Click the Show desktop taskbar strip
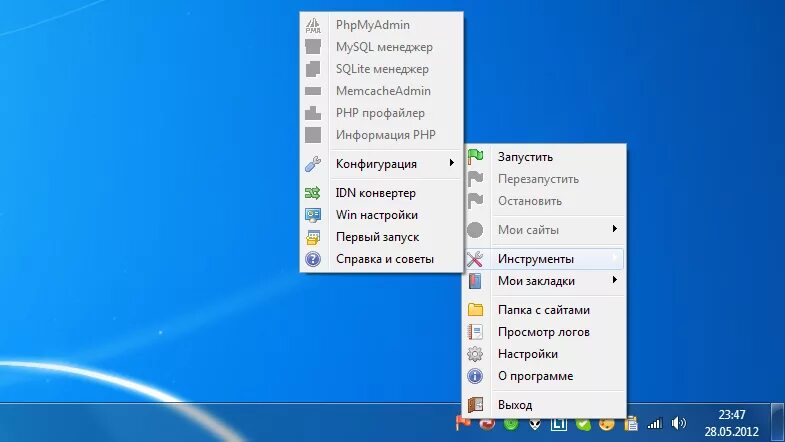The height and width of the screenshot is (442, 785). pyautogui.click(x=778, y=422)
